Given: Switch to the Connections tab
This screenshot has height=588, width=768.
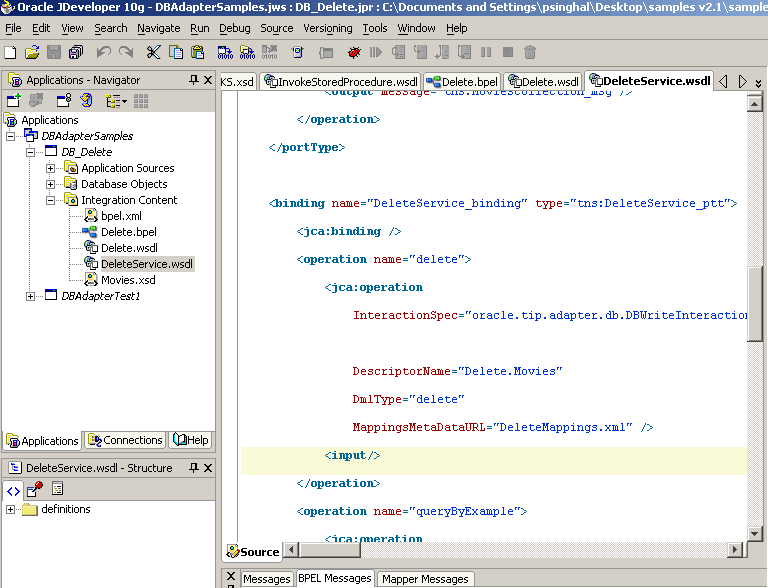Looking at the screenshot, I should coord(125,440).
